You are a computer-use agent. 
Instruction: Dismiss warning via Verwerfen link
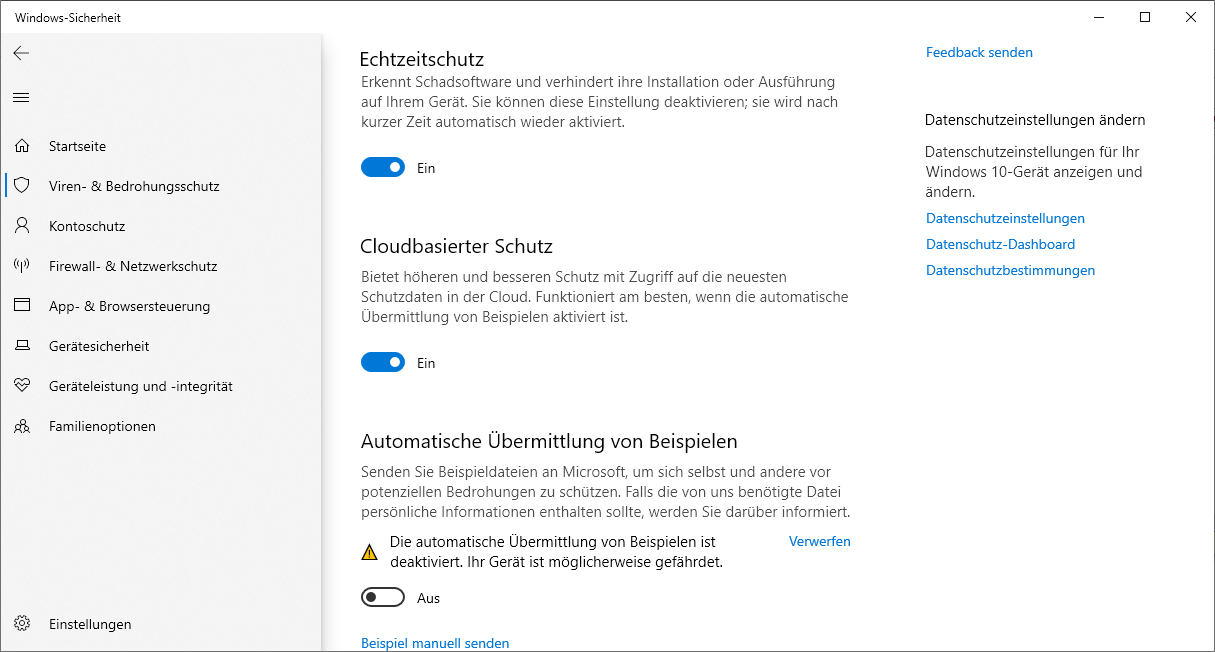click(819, 541)
